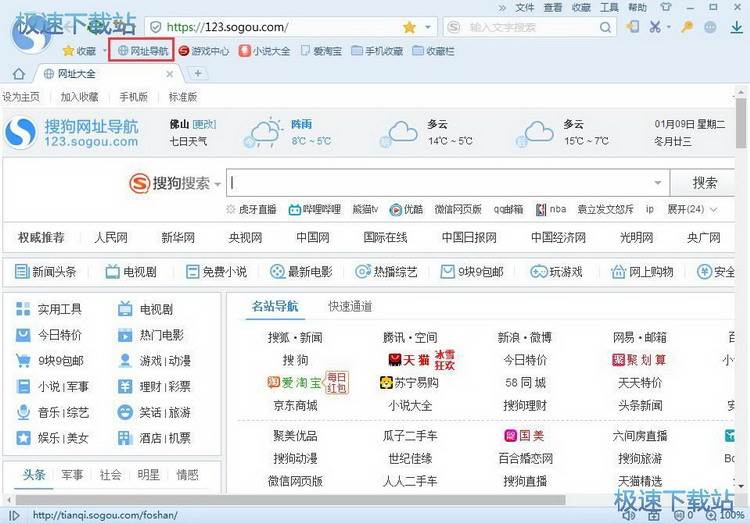Open 优酷 hot link
This screenshot has height=524, width=750.
(x=406, y=209)
